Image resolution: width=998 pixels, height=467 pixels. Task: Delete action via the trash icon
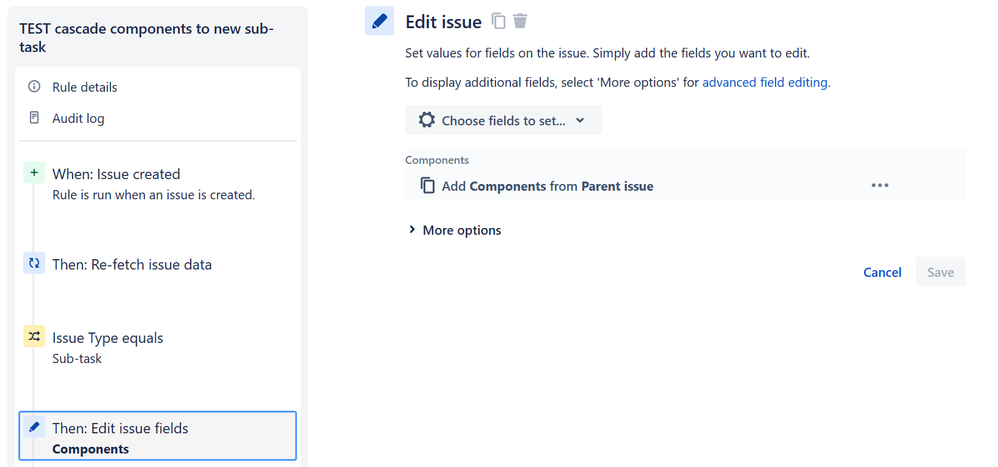tap(520, 21)
